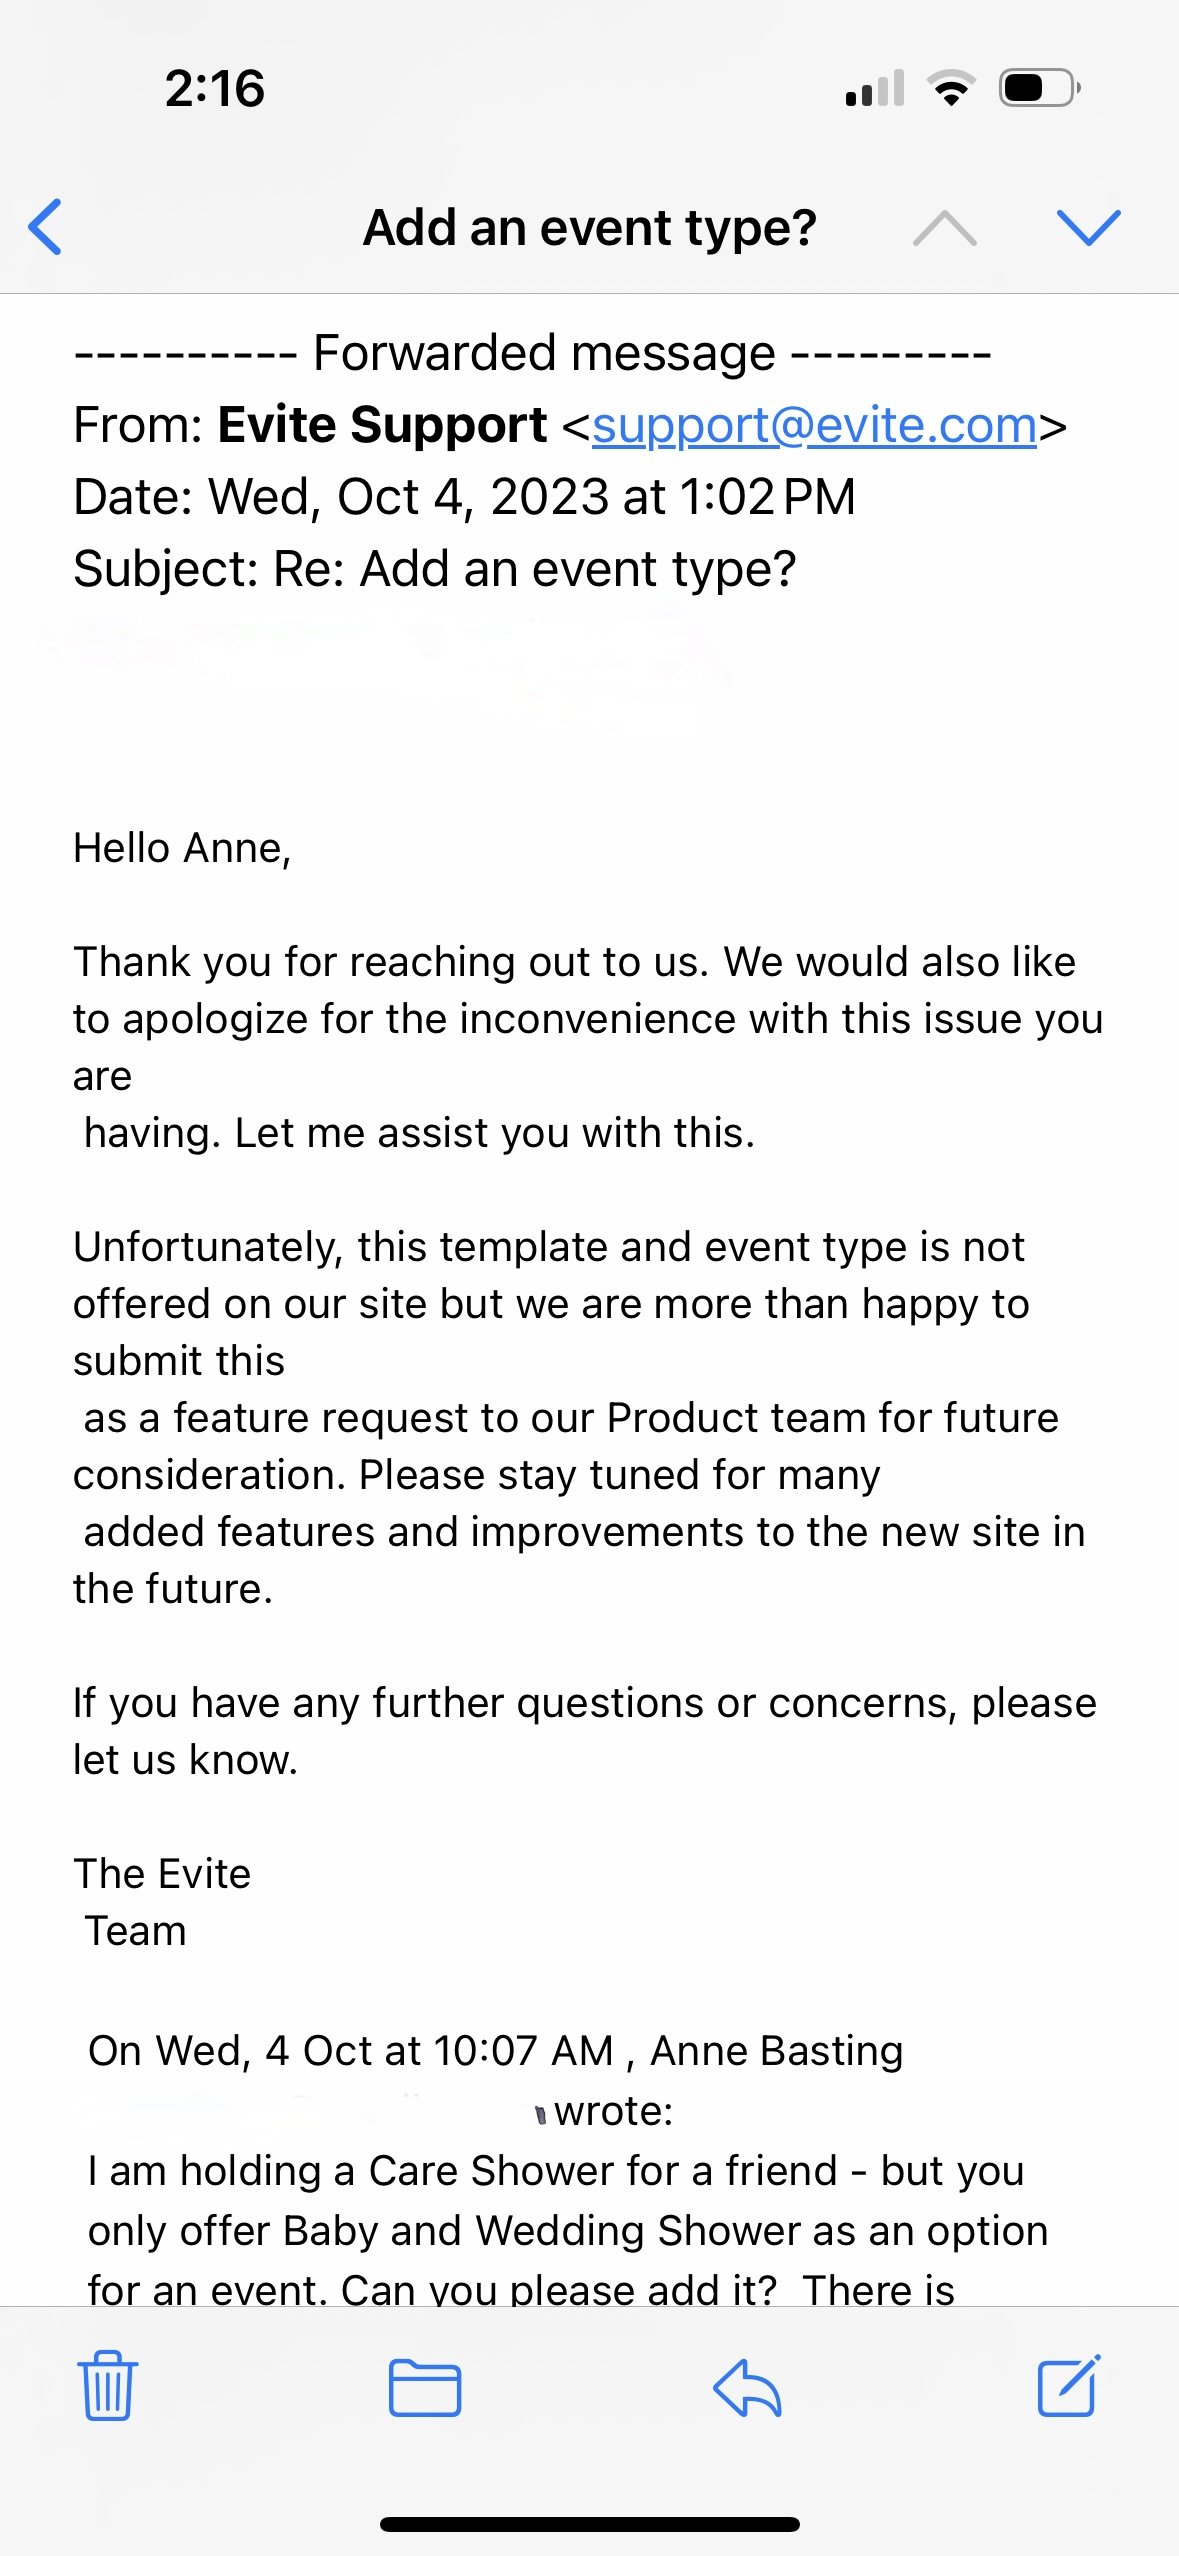Go back using the left chevron

tap(45, 227)
